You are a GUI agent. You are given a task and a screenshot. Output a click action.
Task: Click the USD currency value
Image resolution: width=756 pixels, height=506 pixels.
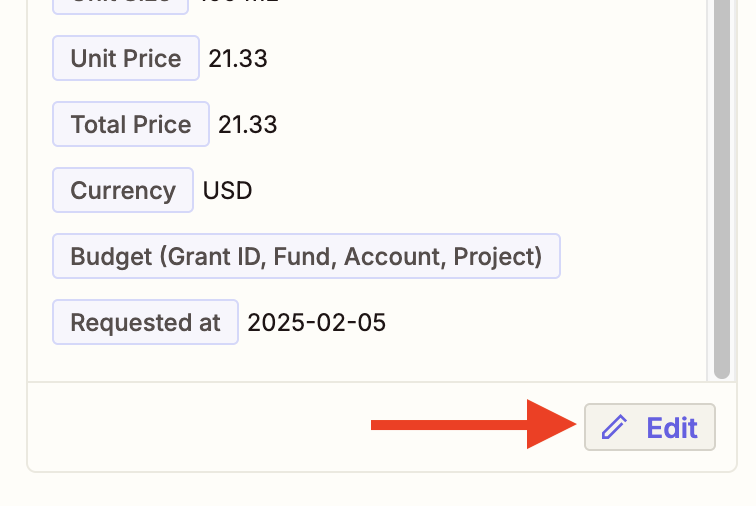[x=228, y=190]
